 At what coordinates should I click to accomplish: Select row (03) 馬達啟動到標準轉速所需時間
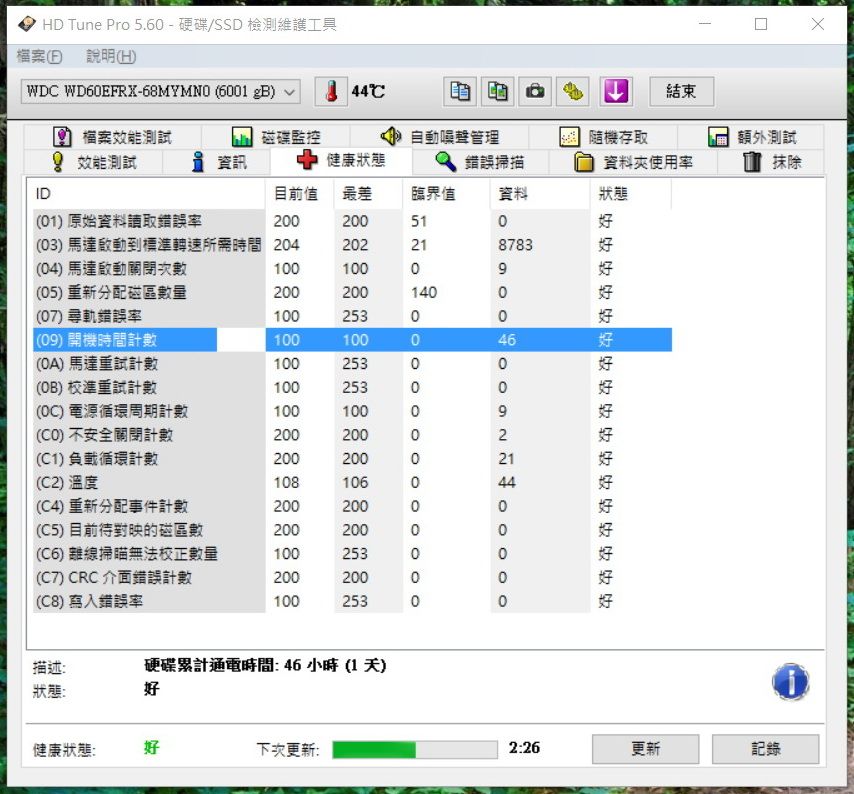(352, 245)
